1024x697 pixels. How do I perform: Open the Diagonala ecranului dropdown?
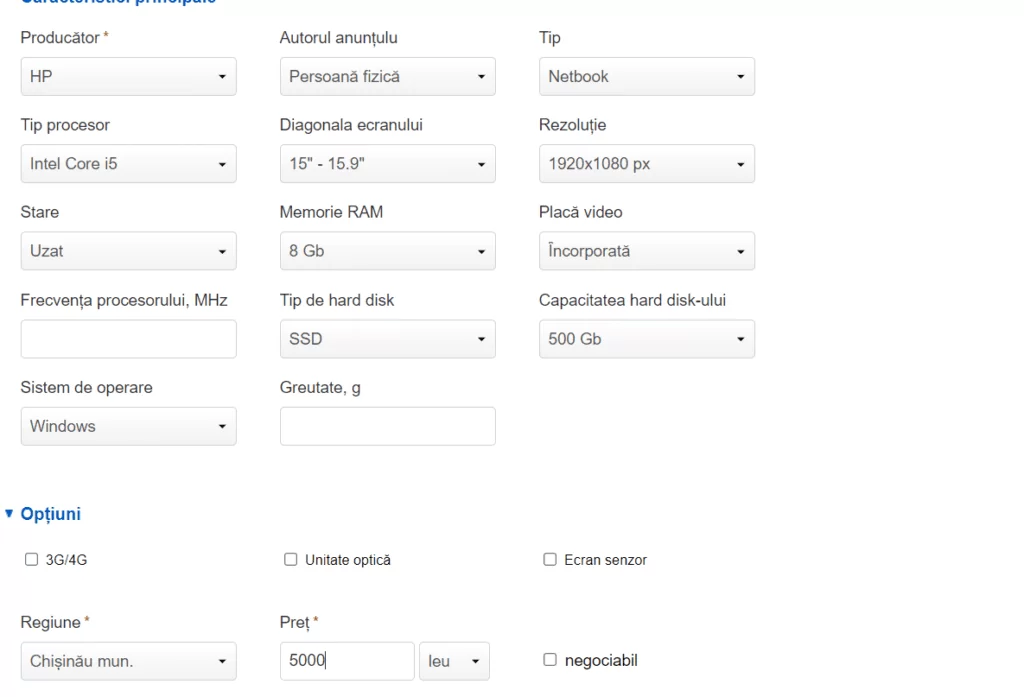(388, 163)
